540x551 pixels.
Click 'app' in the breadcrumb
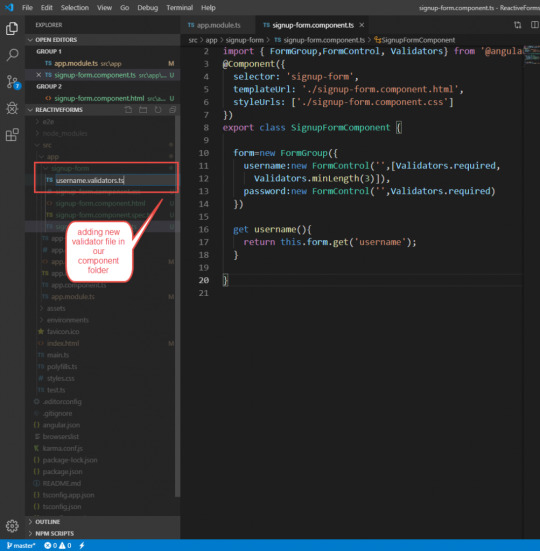point(211,40)
